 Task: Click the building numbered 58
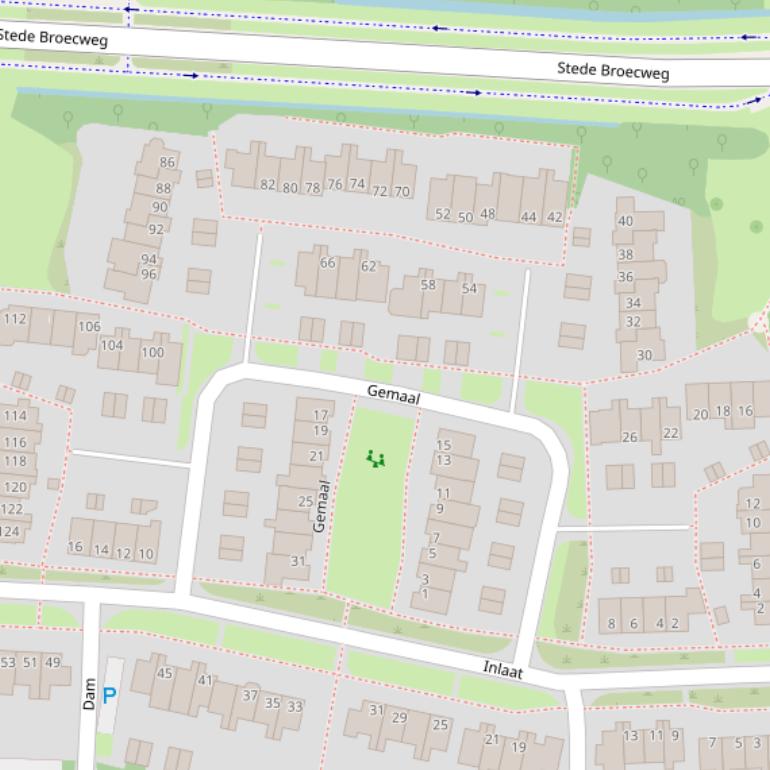click(x=428, y=285)
